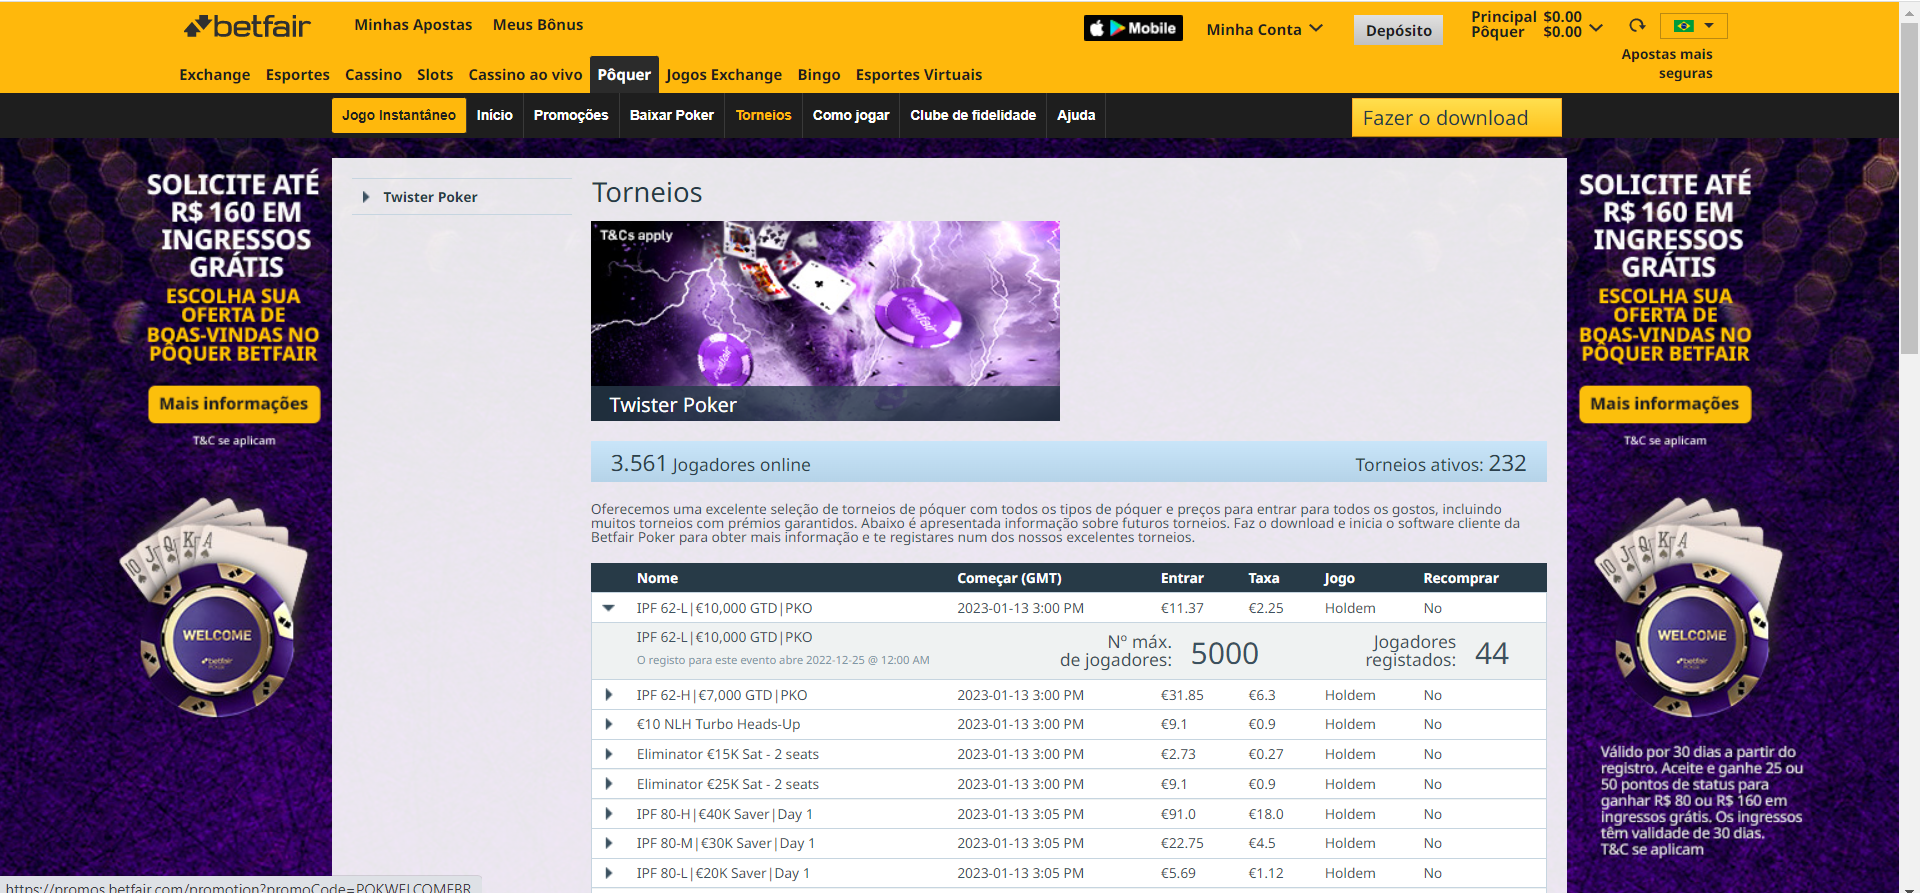Expand the Eliminator €25K Sat row
This screenshot has width=1920, height=893.
[608, 784]
